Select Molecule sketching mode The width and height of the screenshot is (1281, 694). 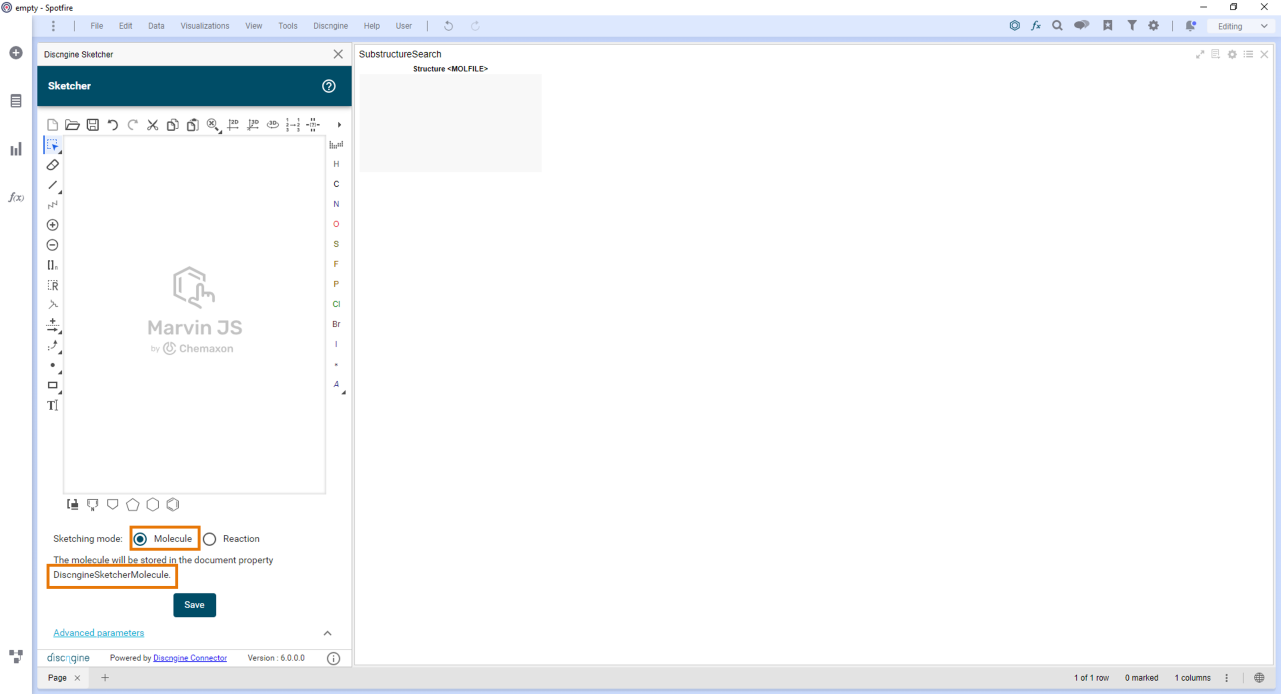point(140,539)
